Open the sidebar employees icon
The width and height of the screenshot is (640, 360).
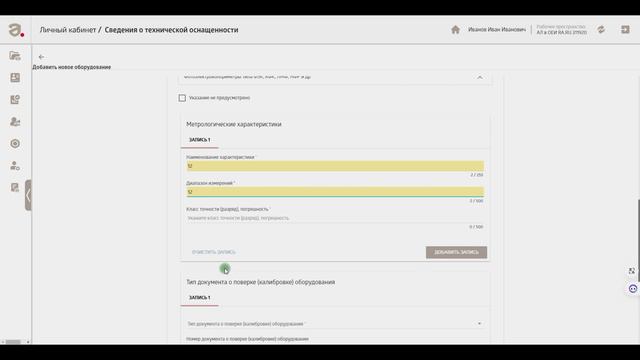tap(15, 122)
